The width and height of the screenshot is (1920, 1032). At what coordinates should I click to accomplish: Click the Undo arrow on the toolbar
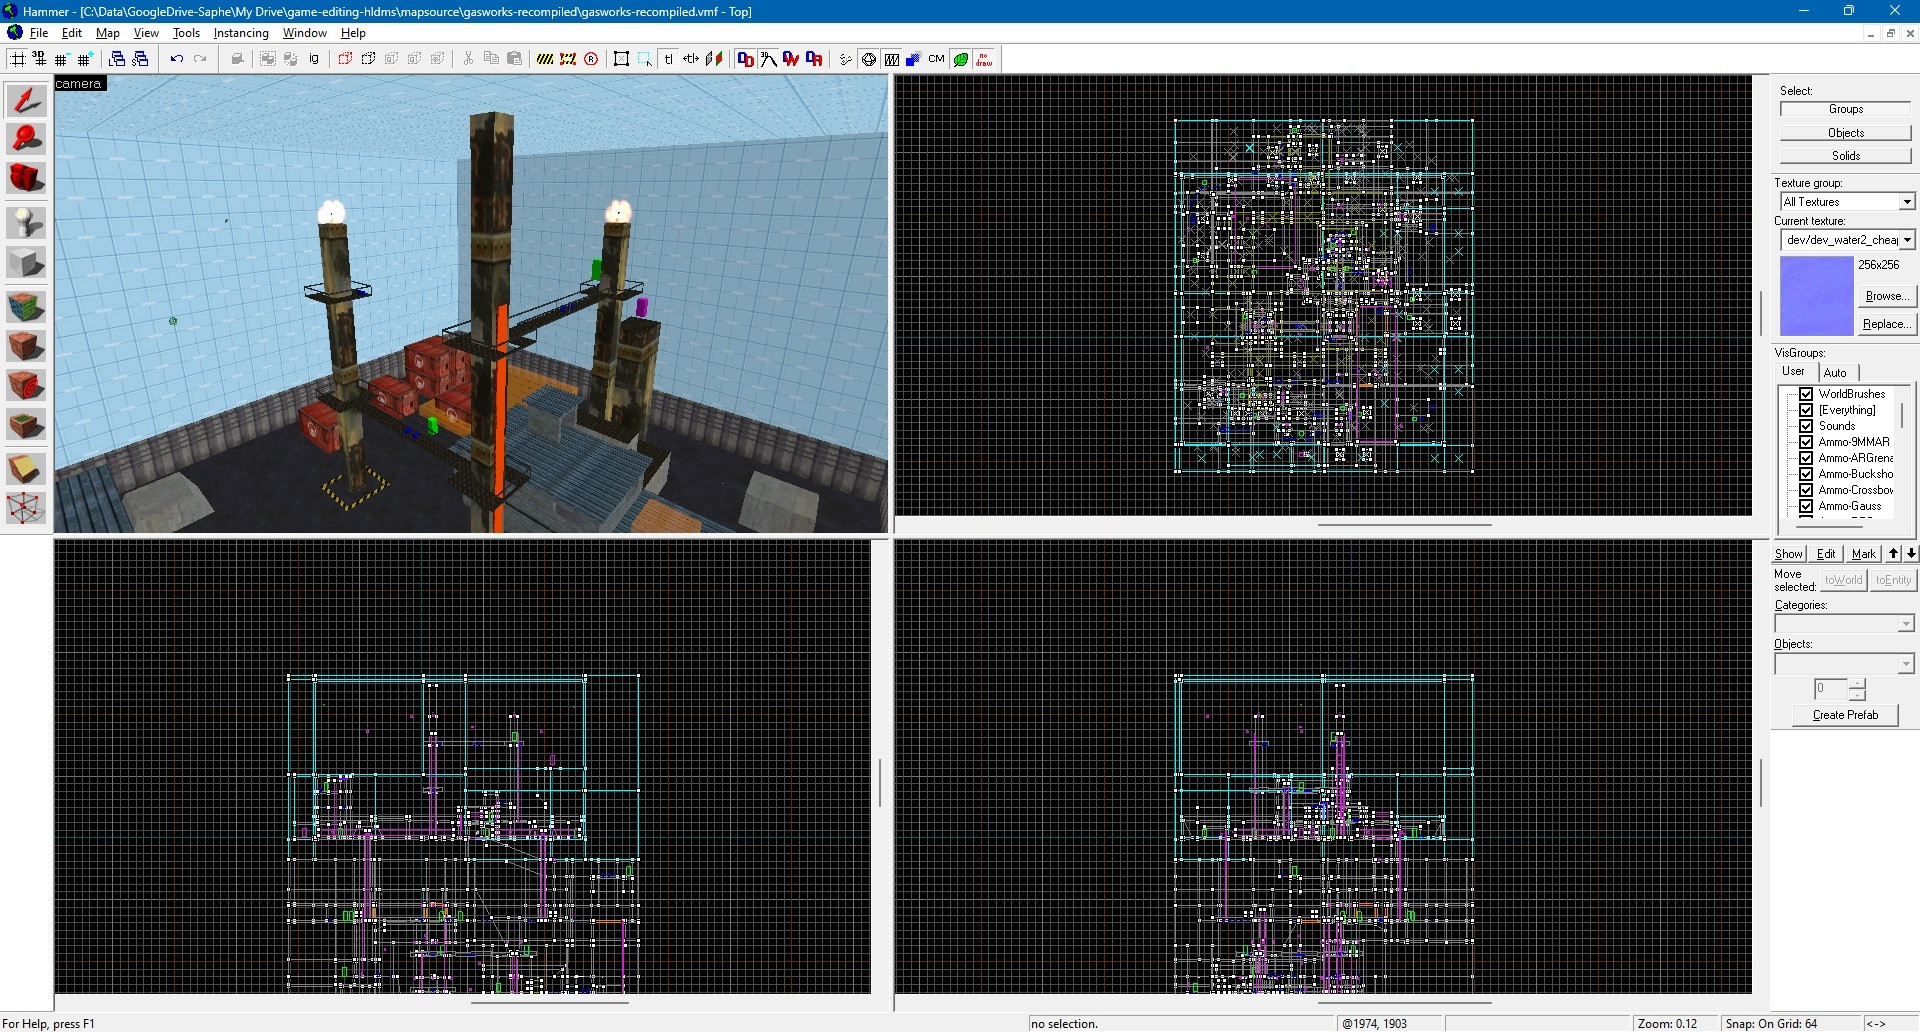click(178, 59)
